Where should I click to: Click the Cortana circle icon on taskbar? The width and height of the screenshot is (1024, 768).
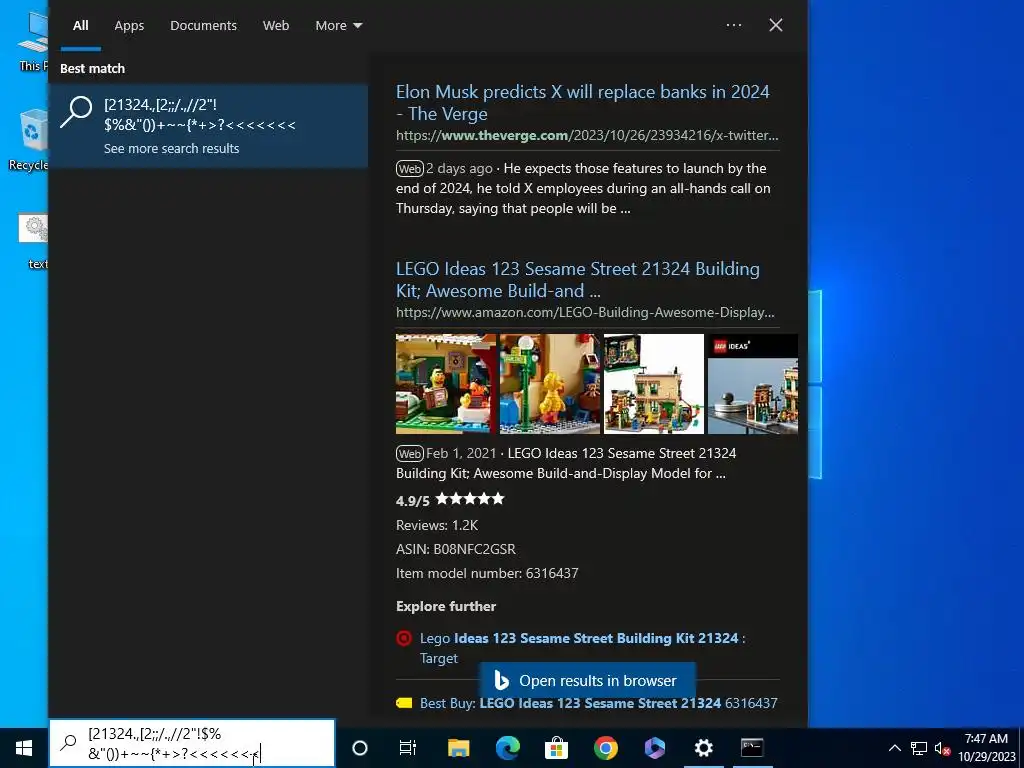coord(360,748)
